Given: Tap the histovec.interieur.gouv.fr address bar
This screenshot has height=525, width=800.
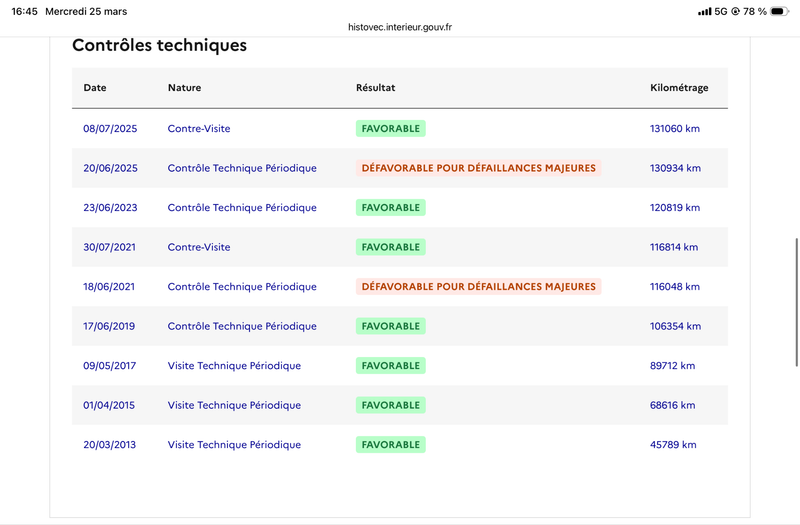Looking at the screenshot, I should pos(400,28).
